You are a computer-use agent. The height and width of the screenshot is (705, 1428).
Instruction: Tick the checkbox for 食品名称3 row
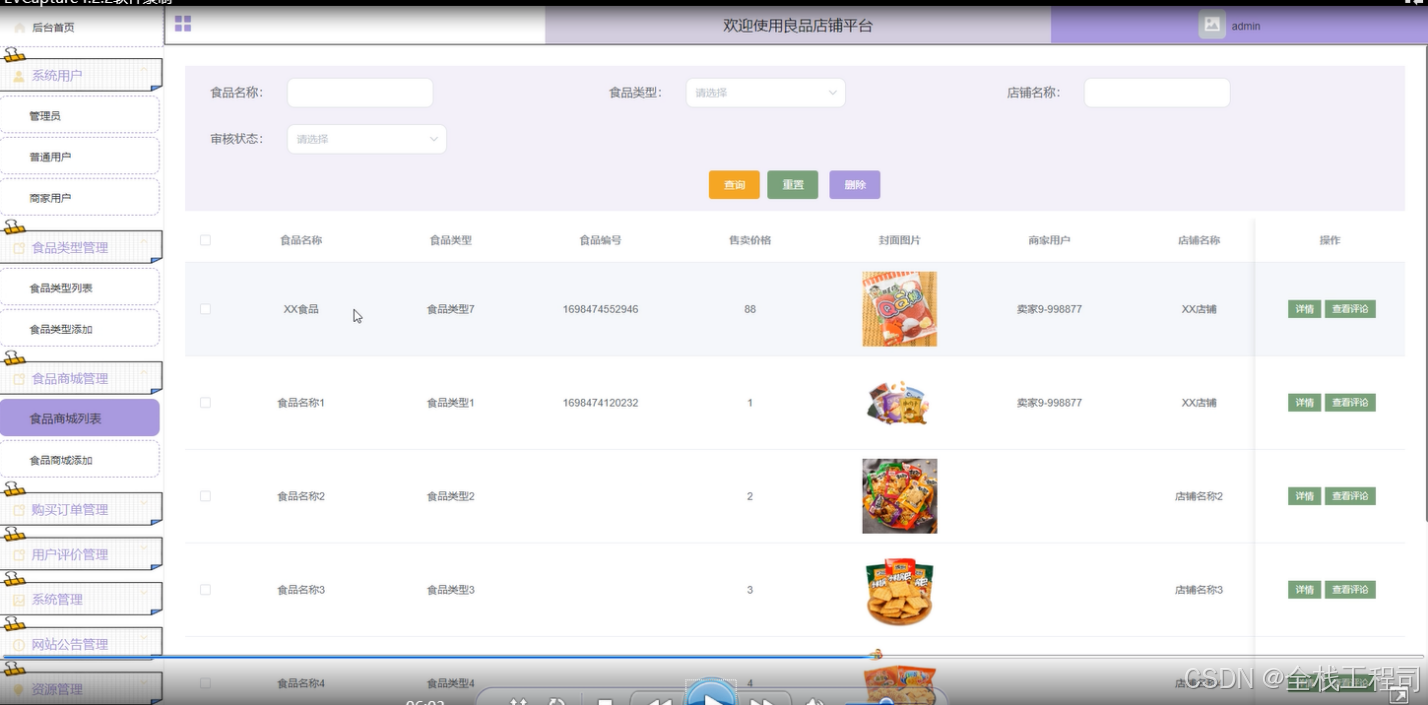click(x=205, y=590)
